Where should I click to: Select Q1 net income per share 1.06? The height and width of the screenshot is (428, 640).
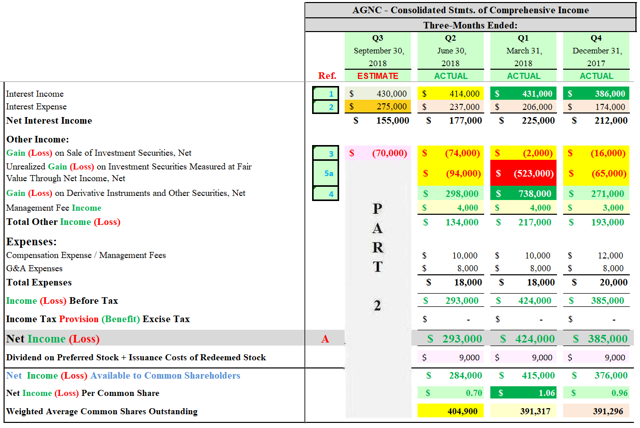523,393
